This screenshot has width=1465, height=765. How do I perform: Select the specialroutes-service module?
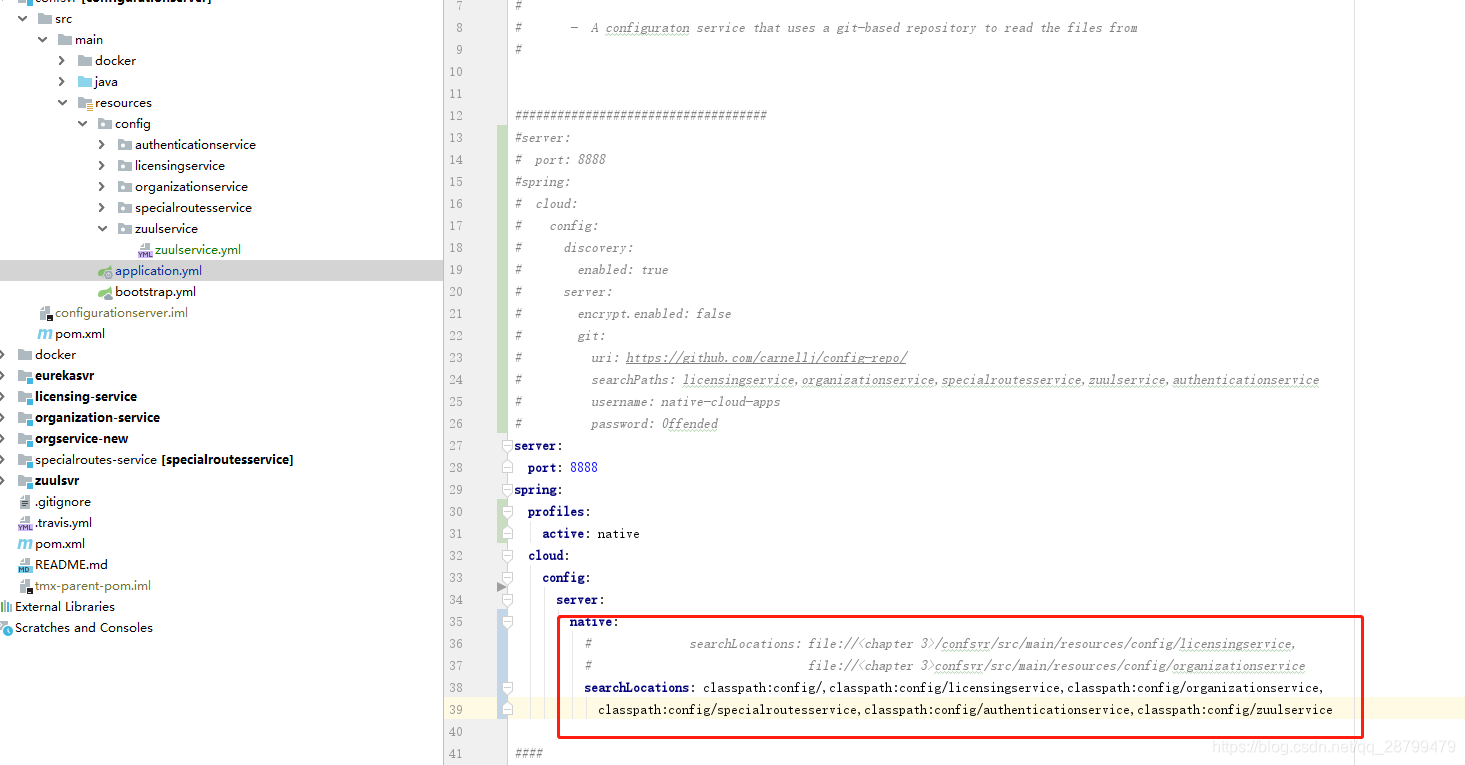(164, 460)
